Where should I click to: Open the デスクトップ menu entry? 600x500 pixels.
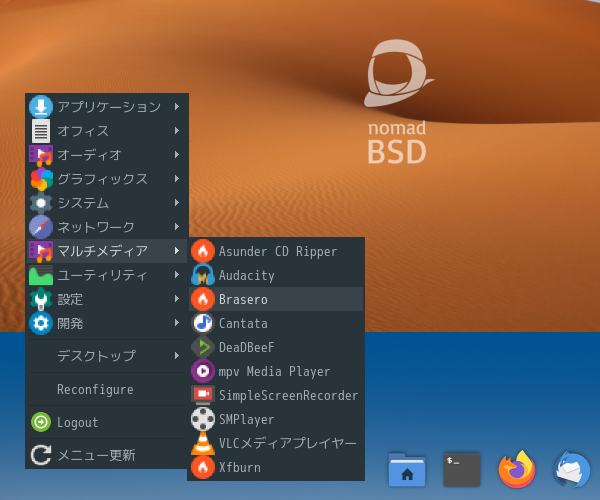107,356
